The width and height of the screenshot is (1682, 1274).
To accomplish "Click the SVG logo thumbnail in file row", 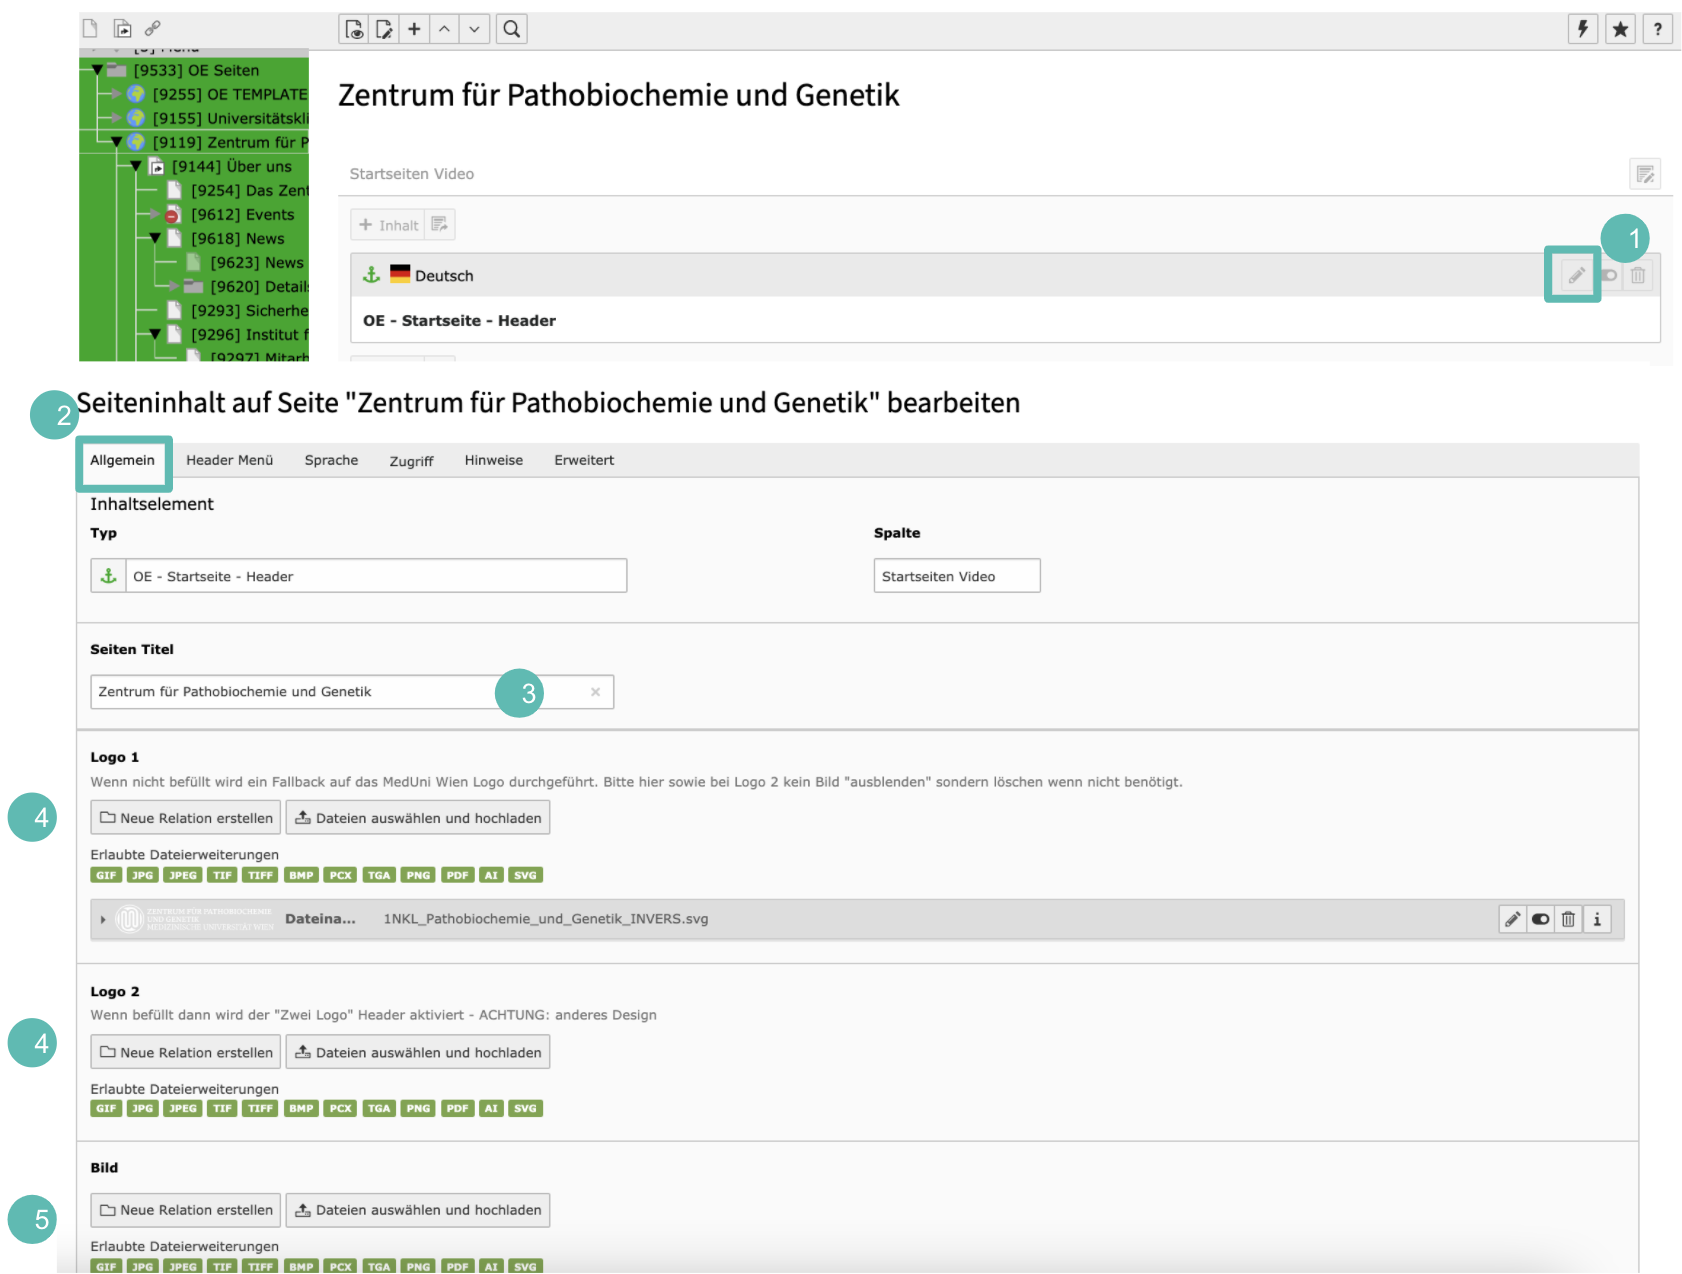I will click(x=194, y=919).
